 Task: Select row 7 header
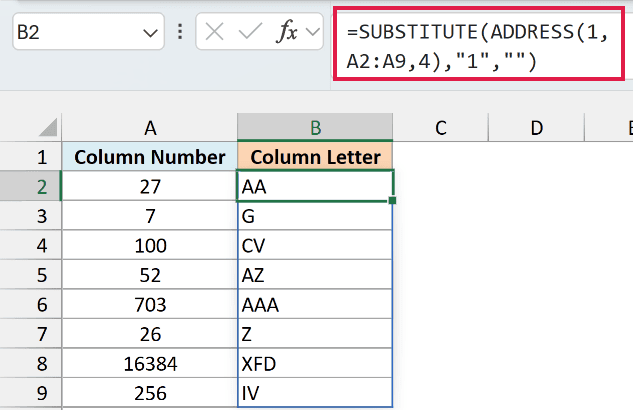click(x=31, y=334)
